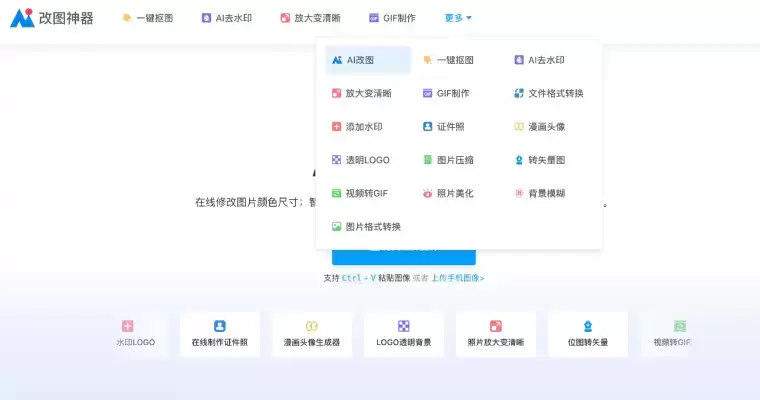Click the 一键抠图 icon in top navigation
The width and height of the screenshot is (760, 400).
coord(127,18)
